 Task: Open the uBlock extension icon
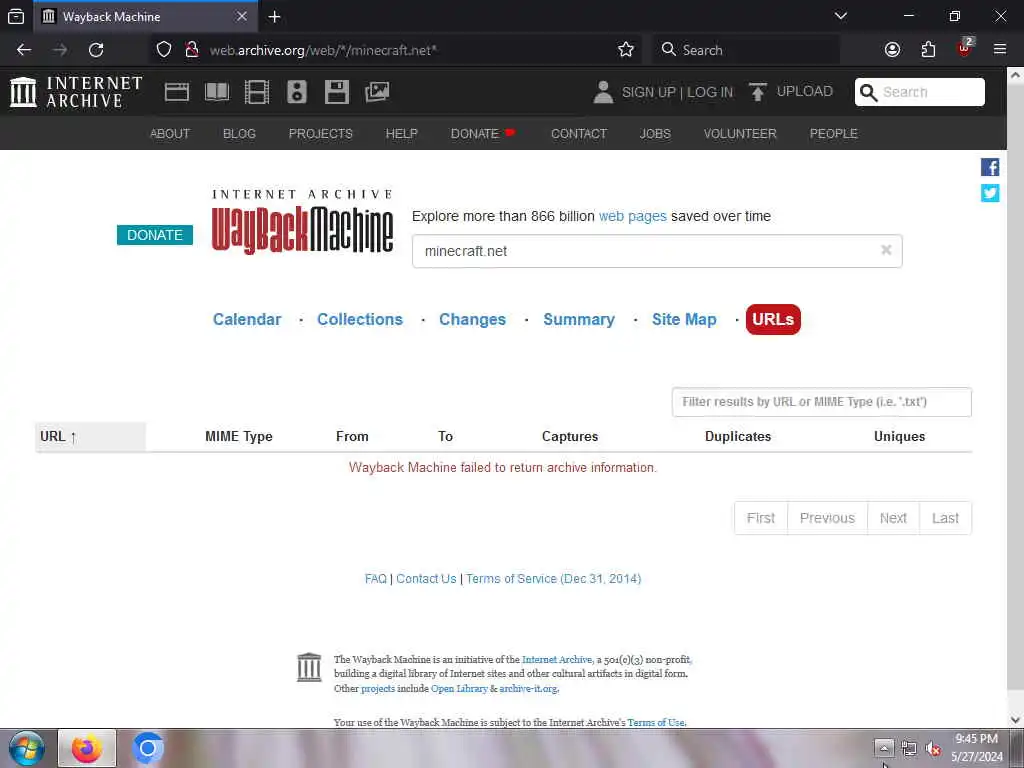(x=965, y=48)
